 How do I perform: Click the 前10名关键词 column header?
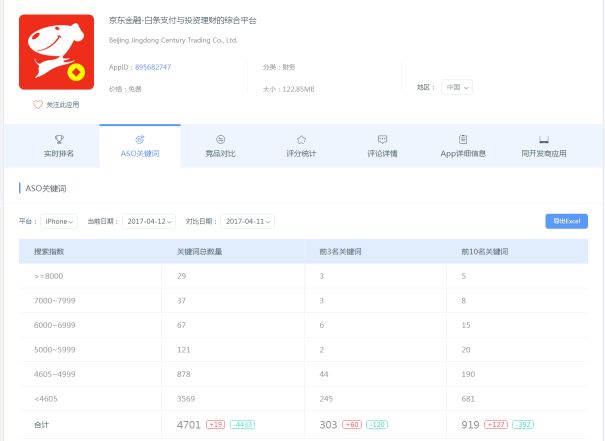point(485,252)
